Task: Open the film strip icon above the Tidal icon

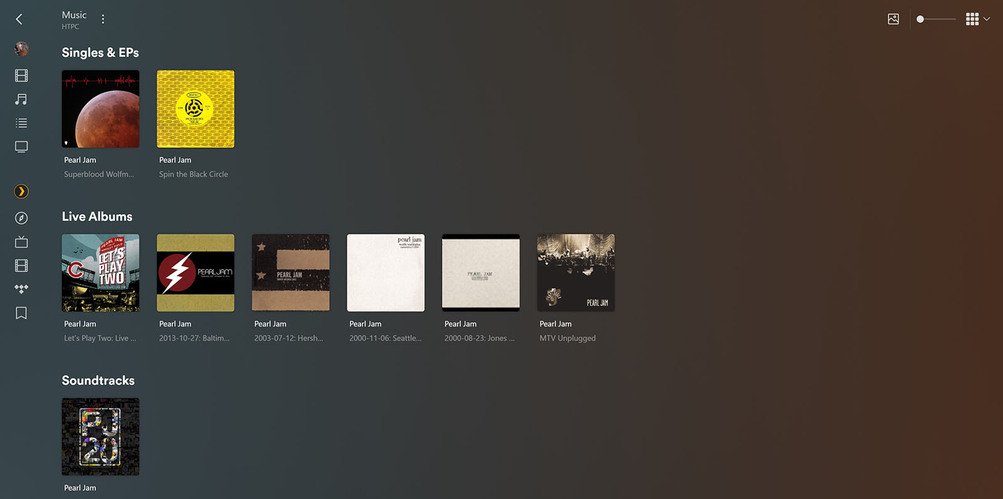Action: pos(21,265)
